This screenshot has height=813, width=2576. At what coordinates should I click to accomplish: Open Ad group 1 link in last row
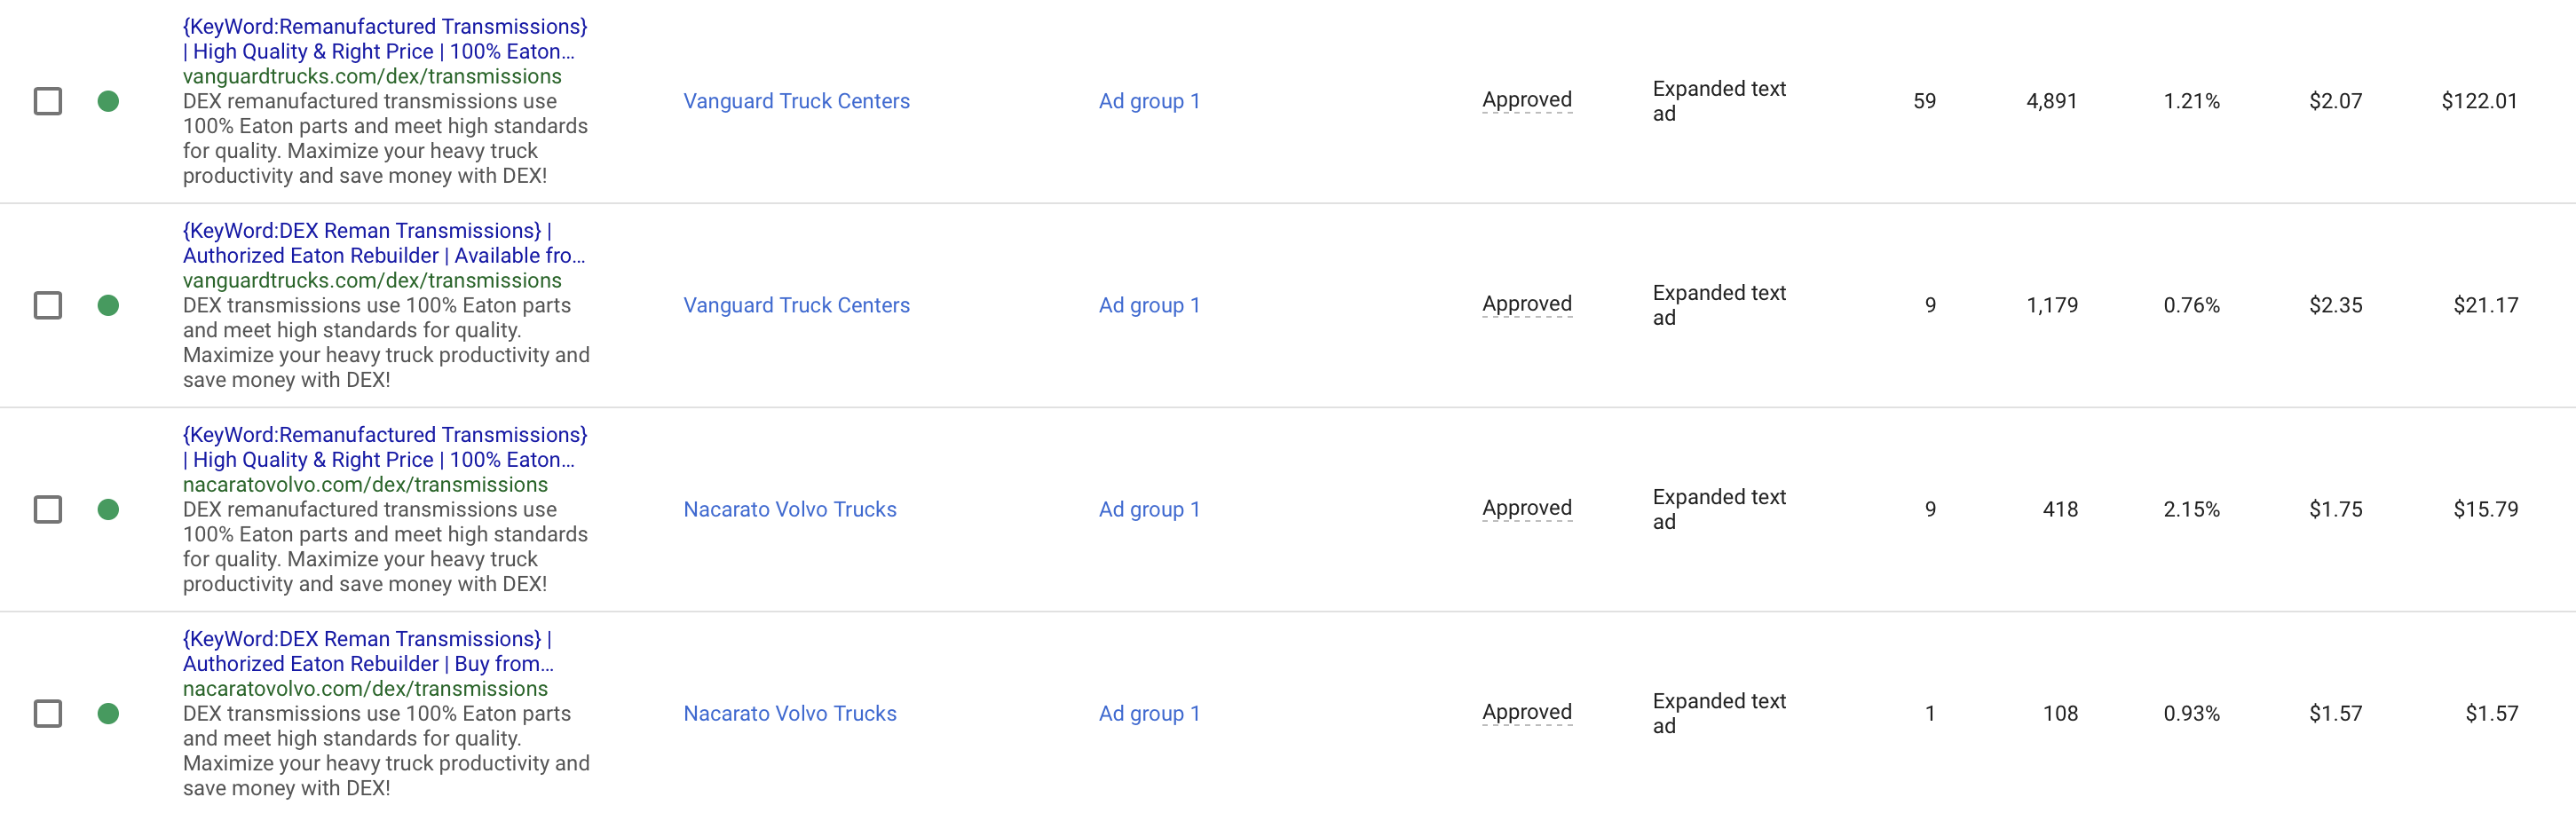(1149, 713)
